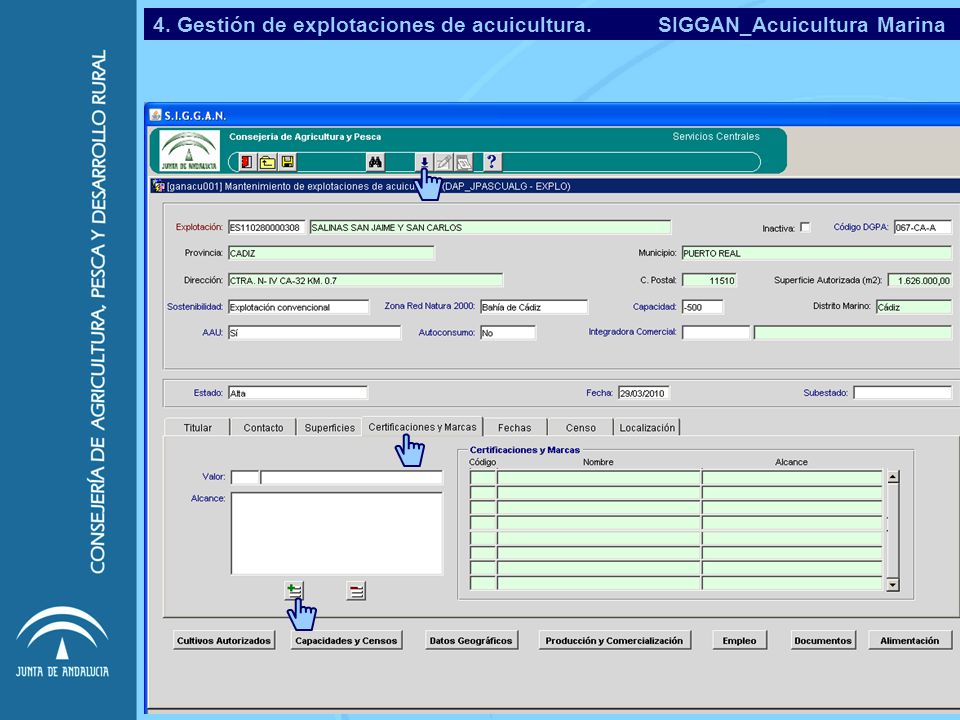
Task: Add a certification row with the green plus icon
Action: (x=294, y=591)
